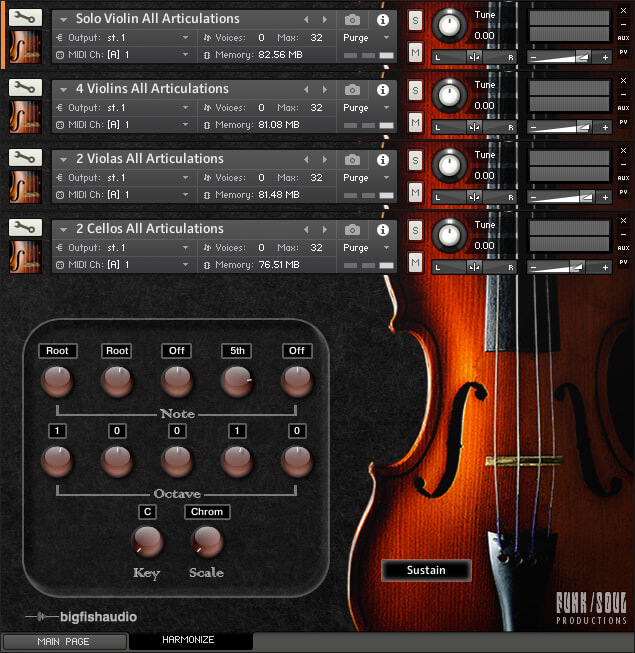Image resolution: width=635 pixels, height=653 pixels.
Task: Click the Key knob set to C
Action: (147, 541)
